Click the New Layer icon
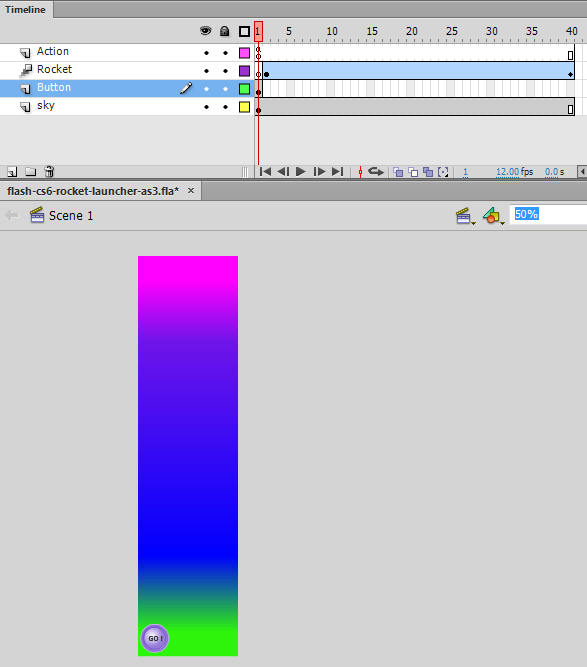The height and width of the screenshot is (667, 587). point(12,172)
